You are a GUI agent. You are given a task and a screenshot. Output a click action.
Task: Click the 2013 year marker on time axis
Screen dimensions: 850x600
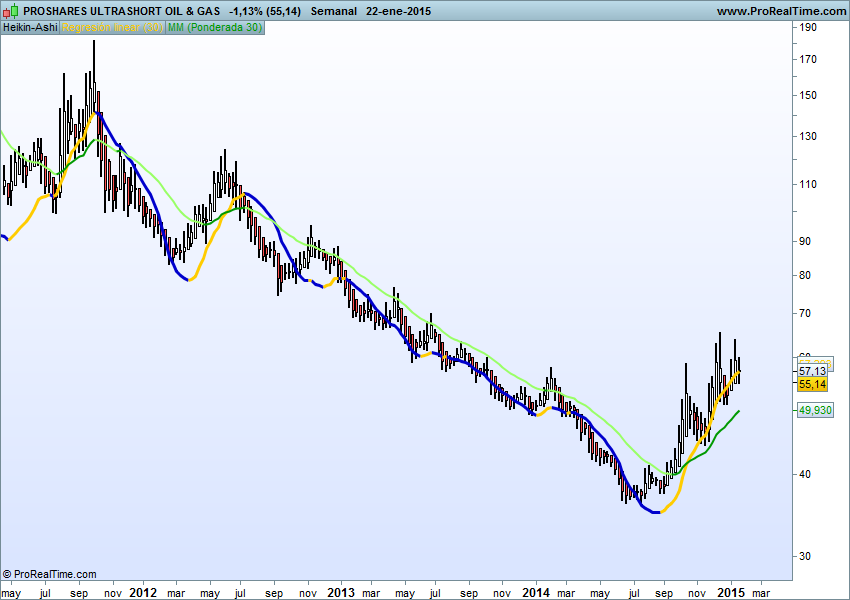click(x=341, y=591)
